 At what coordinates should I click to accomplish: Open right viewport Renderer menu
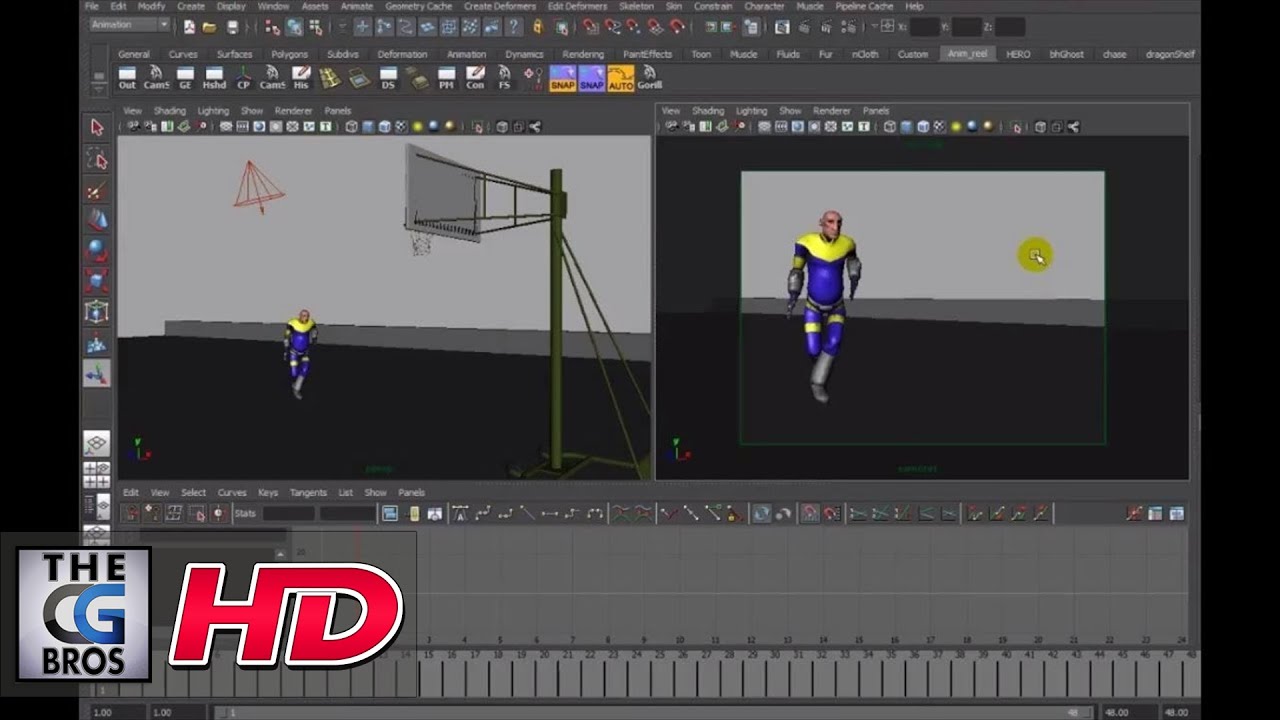832,111
